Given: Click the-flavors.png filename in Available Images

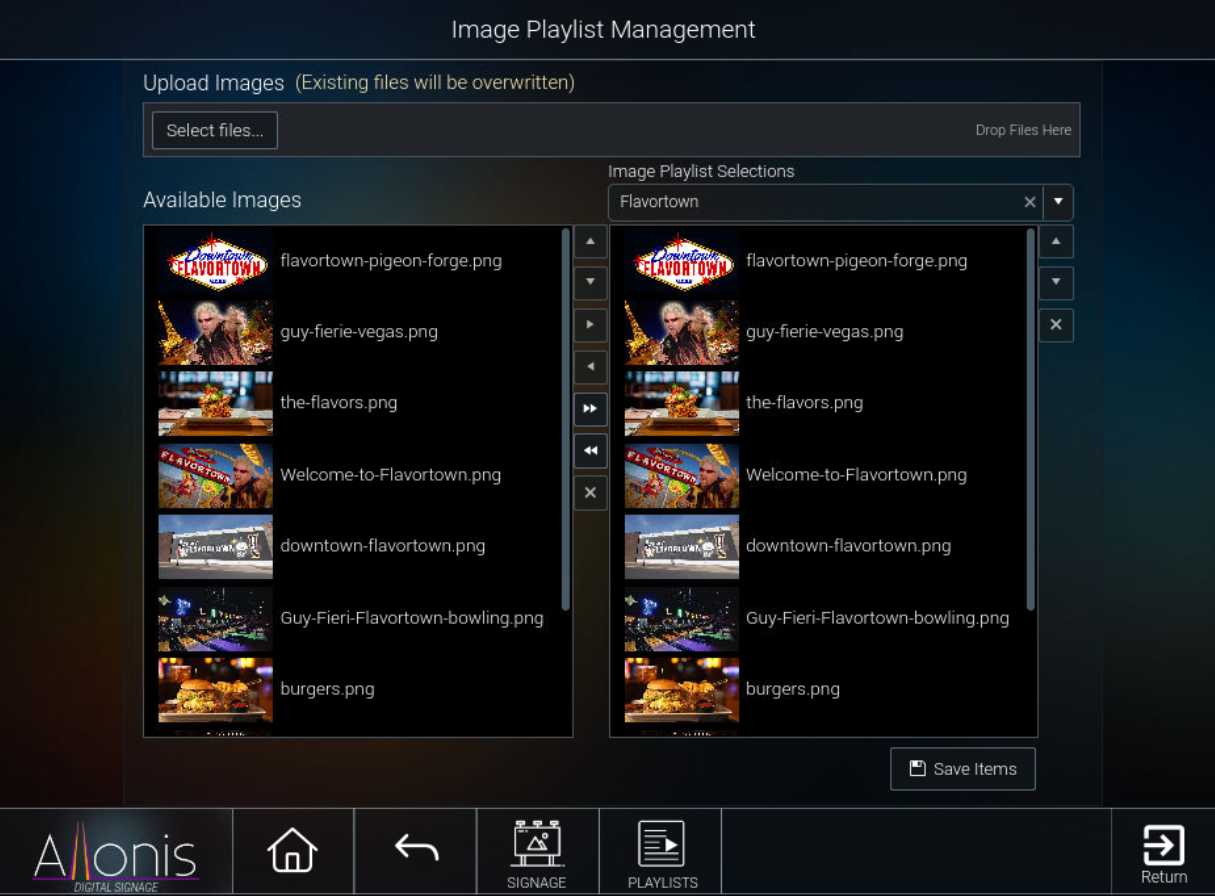Looking at the screenshot, I should pos(339,403).
